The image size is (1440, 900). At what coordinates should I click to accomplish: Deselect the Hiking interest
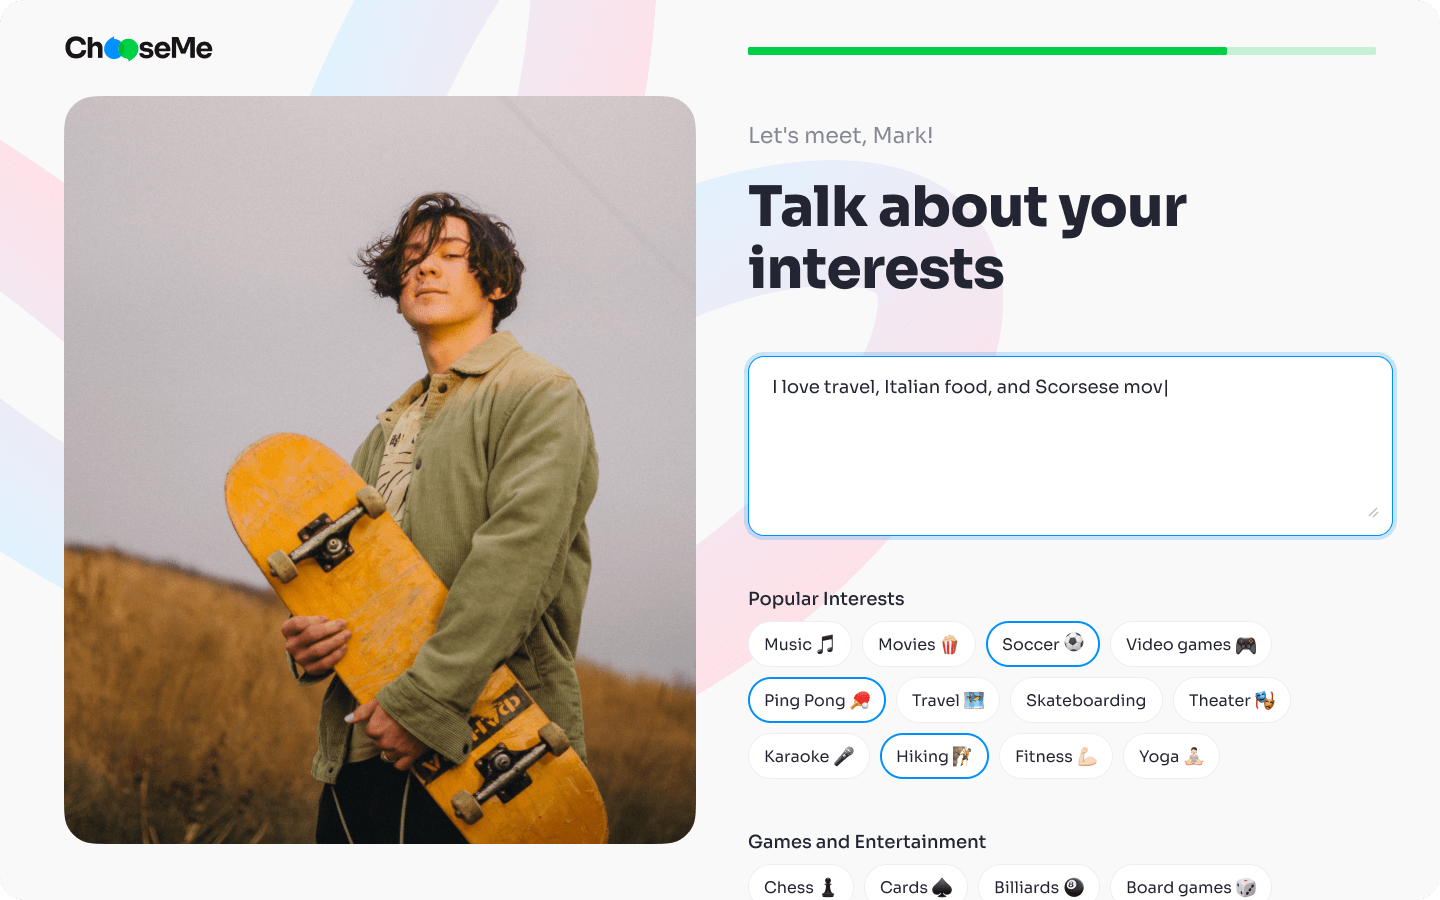tap(934, 756)
